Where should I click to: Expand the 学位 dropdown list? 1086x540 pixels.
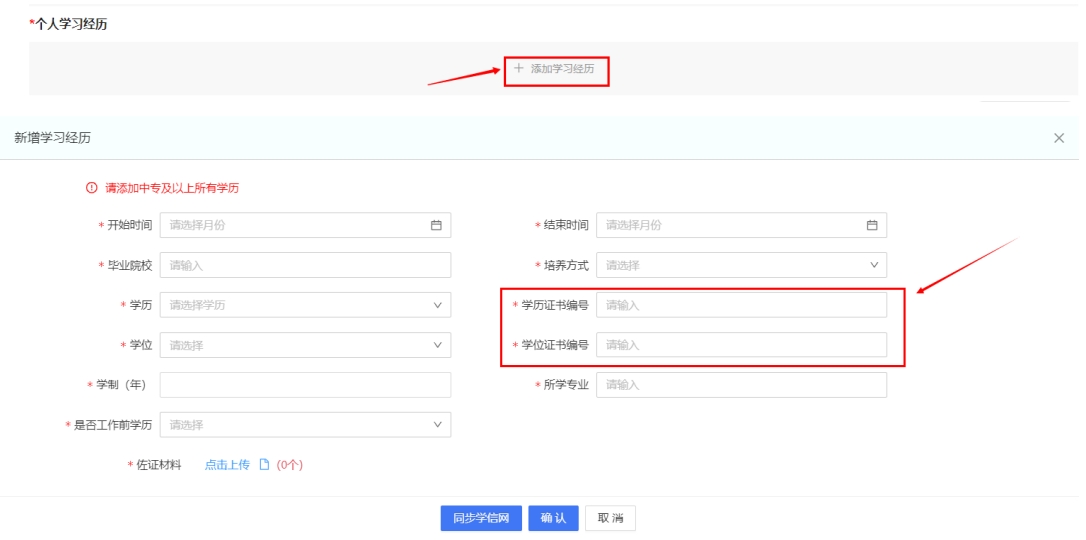coord(305,345)
